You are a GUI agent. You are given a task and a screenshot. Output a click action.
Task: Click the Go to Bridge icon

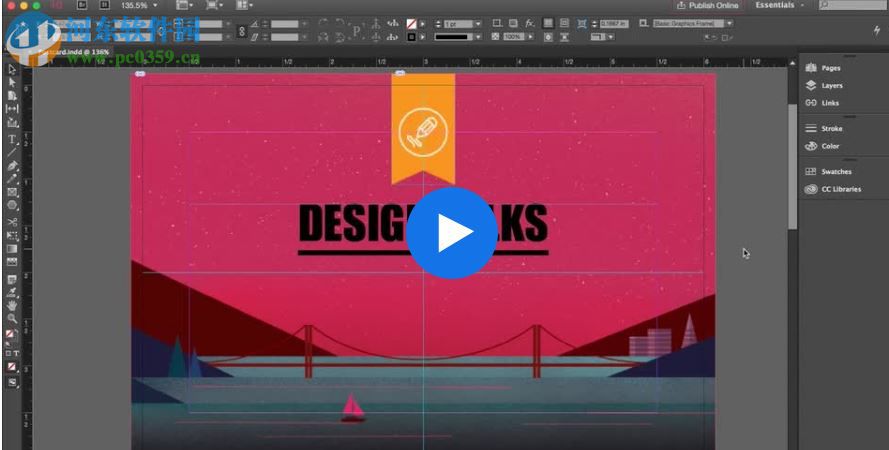coord(82,5)
